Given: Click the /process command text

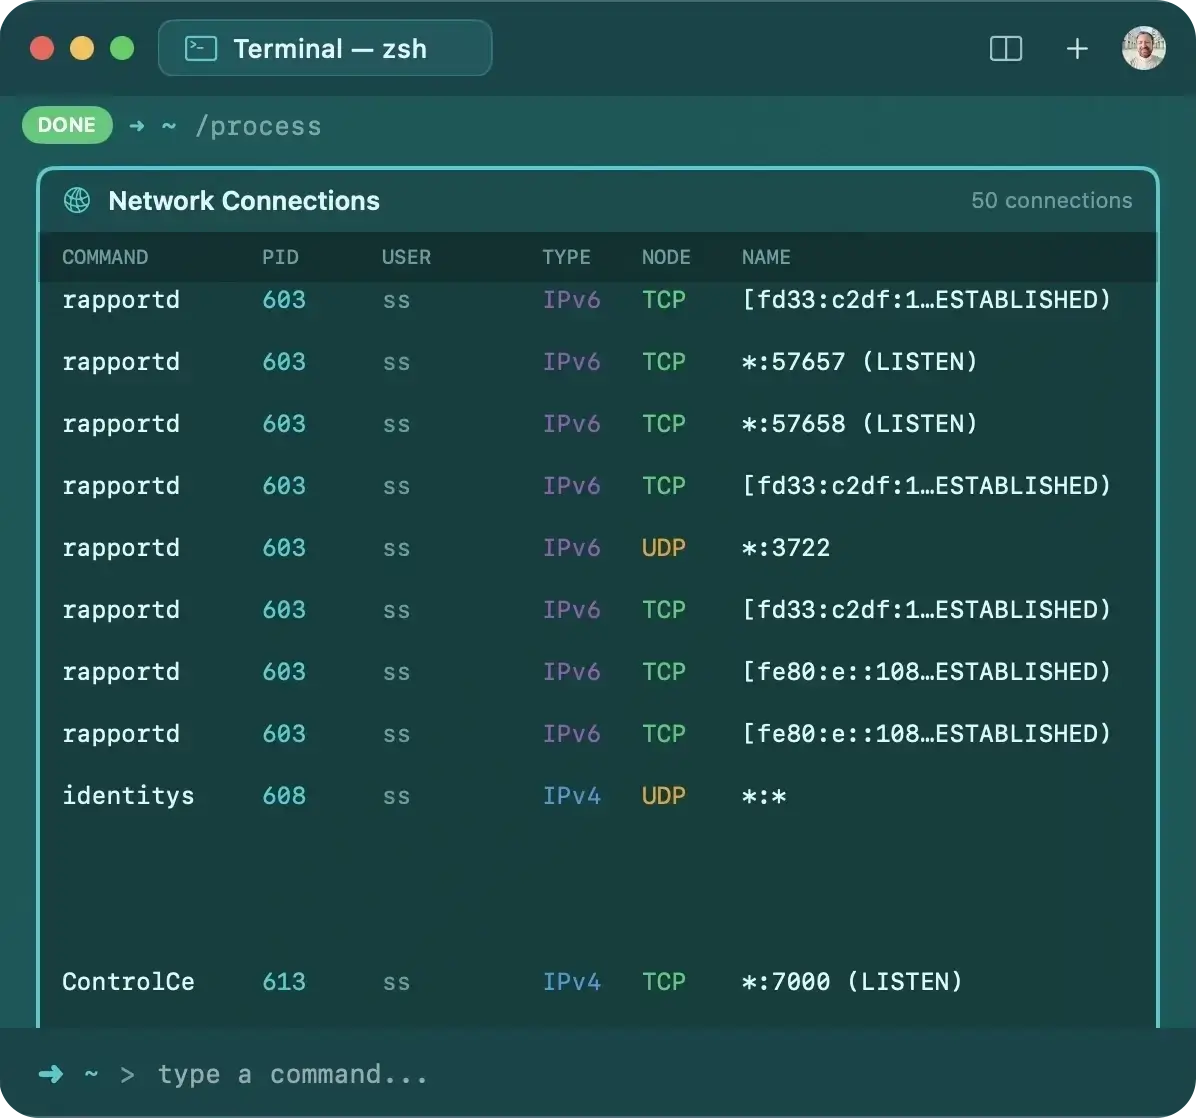Looking at the screenshot, I should coord(259,126).
